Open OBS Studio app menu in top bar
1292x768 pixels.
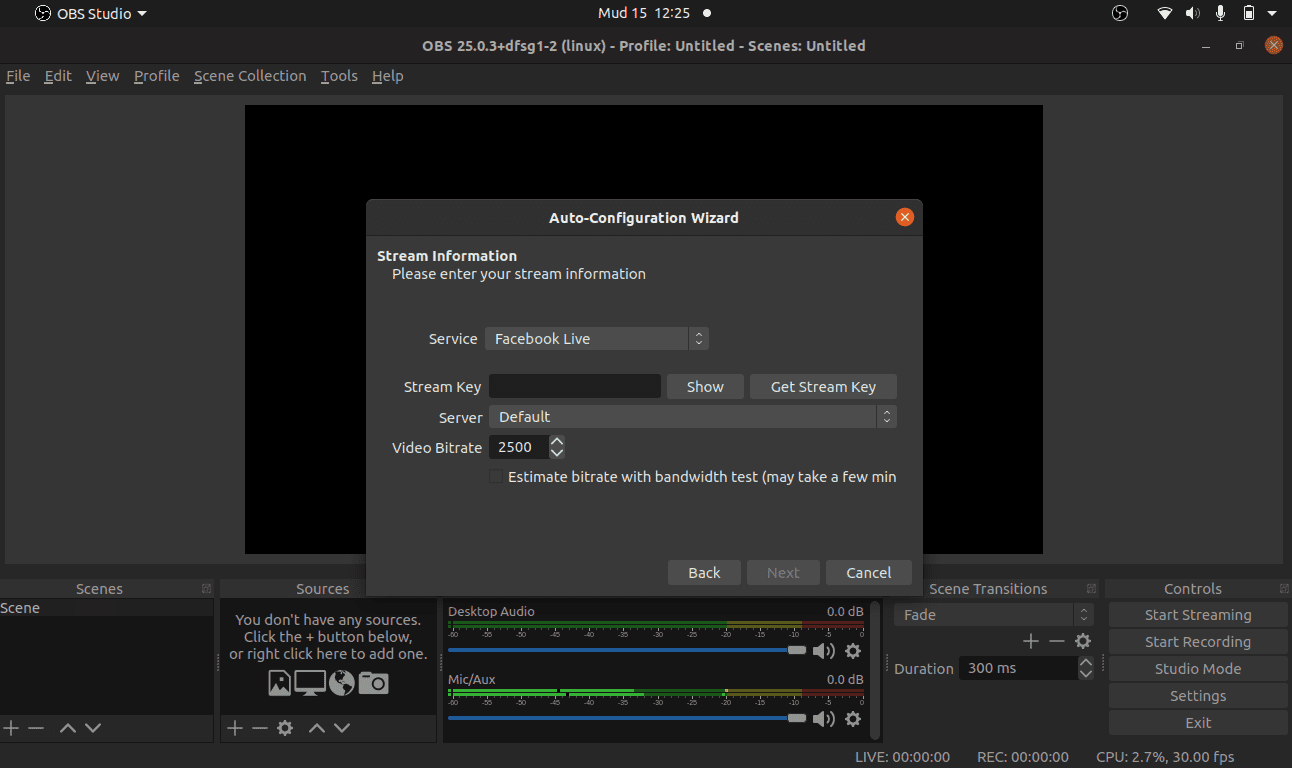click(91, 14)
